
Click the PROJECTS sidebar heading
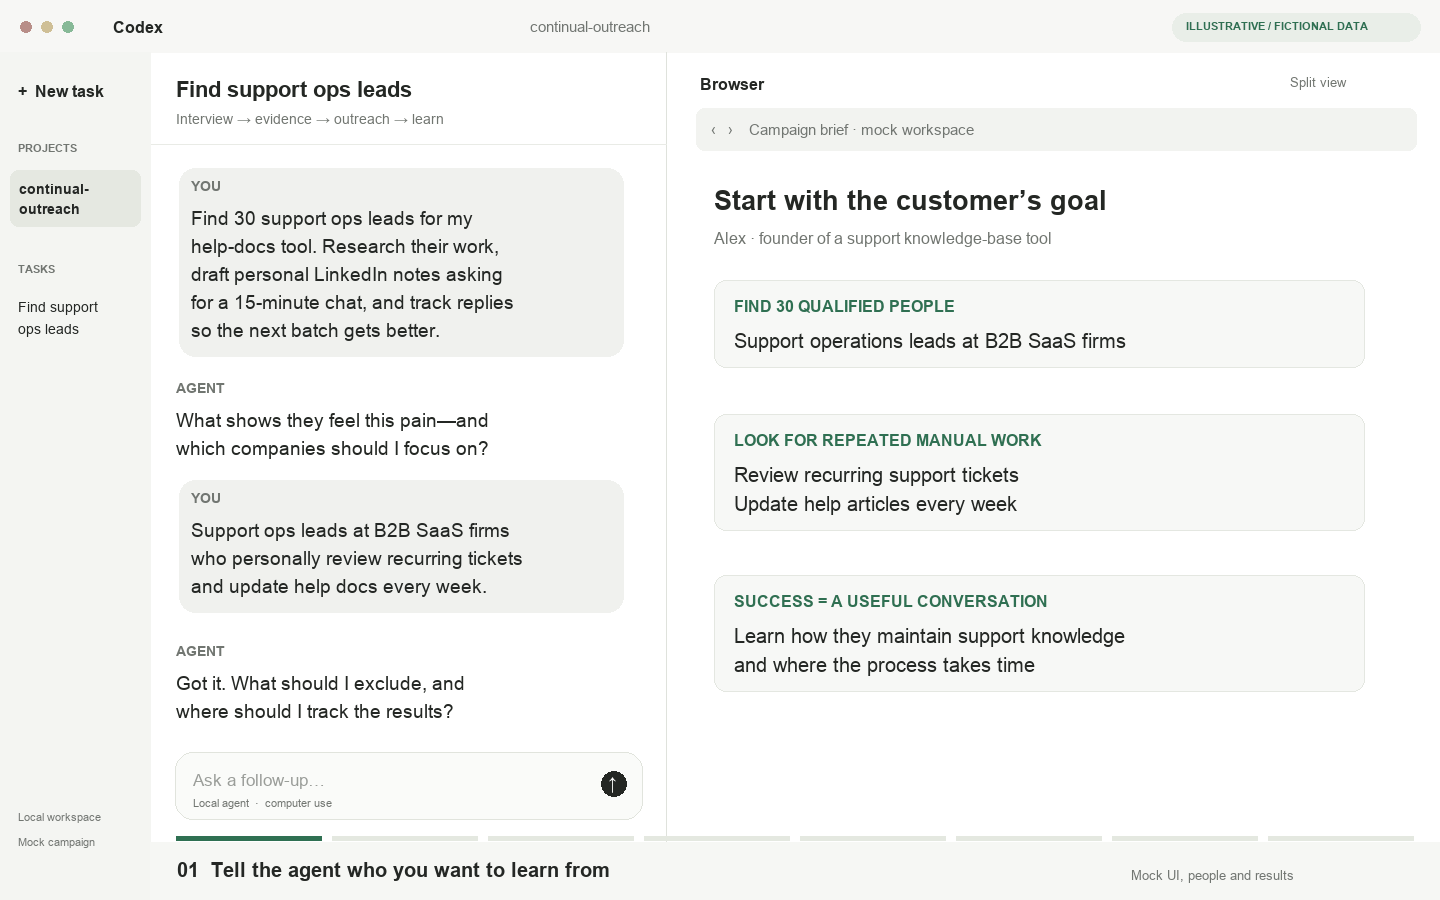(47, 148)
